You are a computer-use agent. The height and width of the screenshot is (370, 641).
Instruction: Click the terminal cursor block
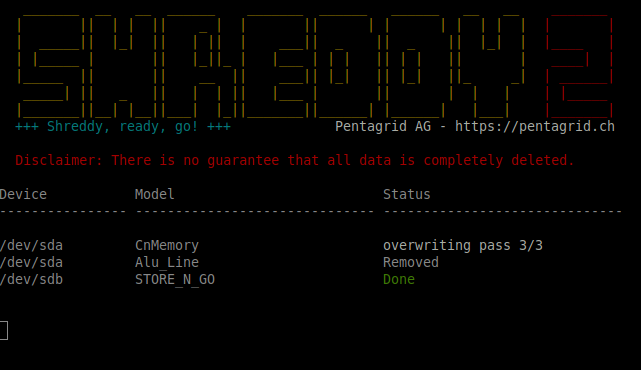pos(4,330)
